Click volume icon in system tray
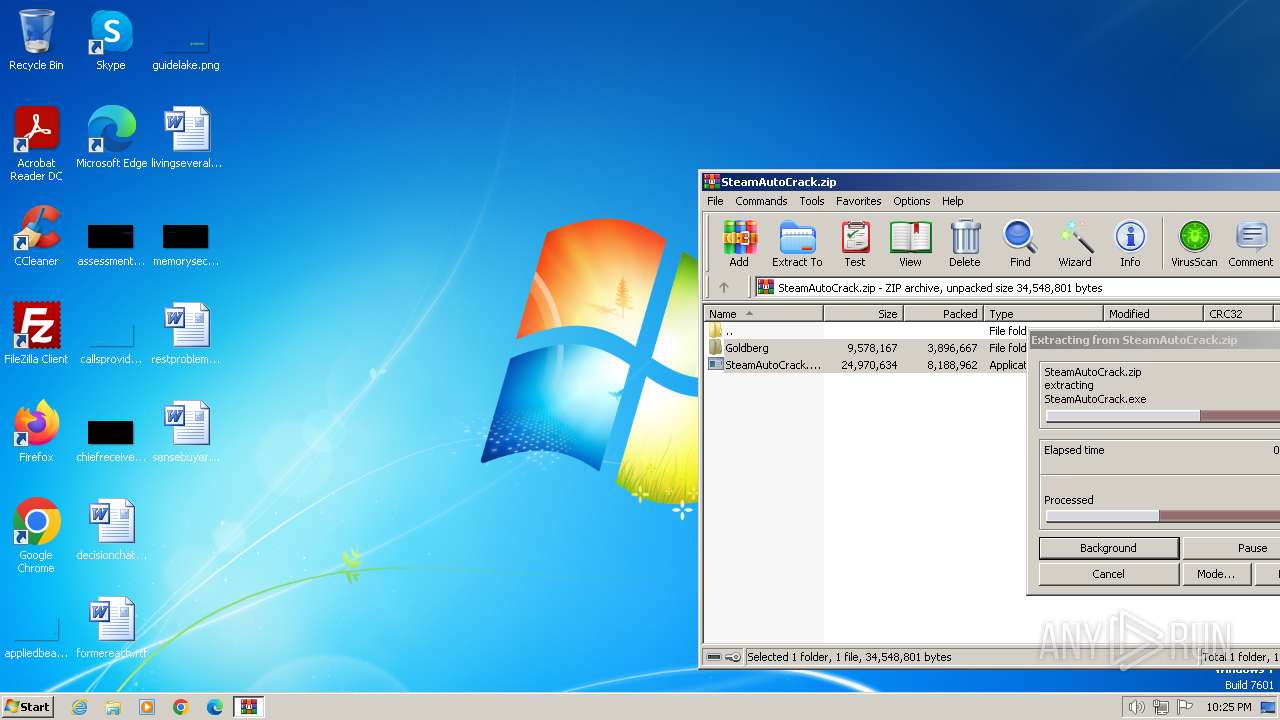 pos(1136,707)
